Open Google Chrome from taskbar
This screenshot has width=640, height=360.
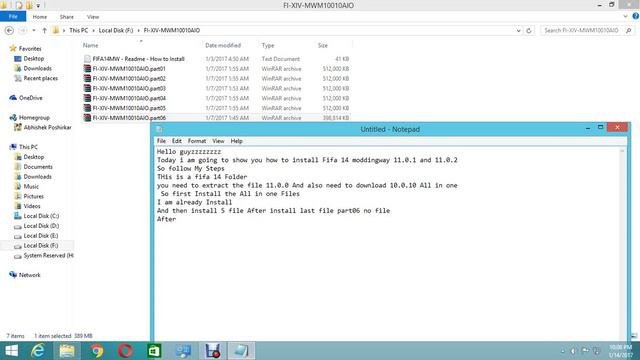(x=97, y=351)
